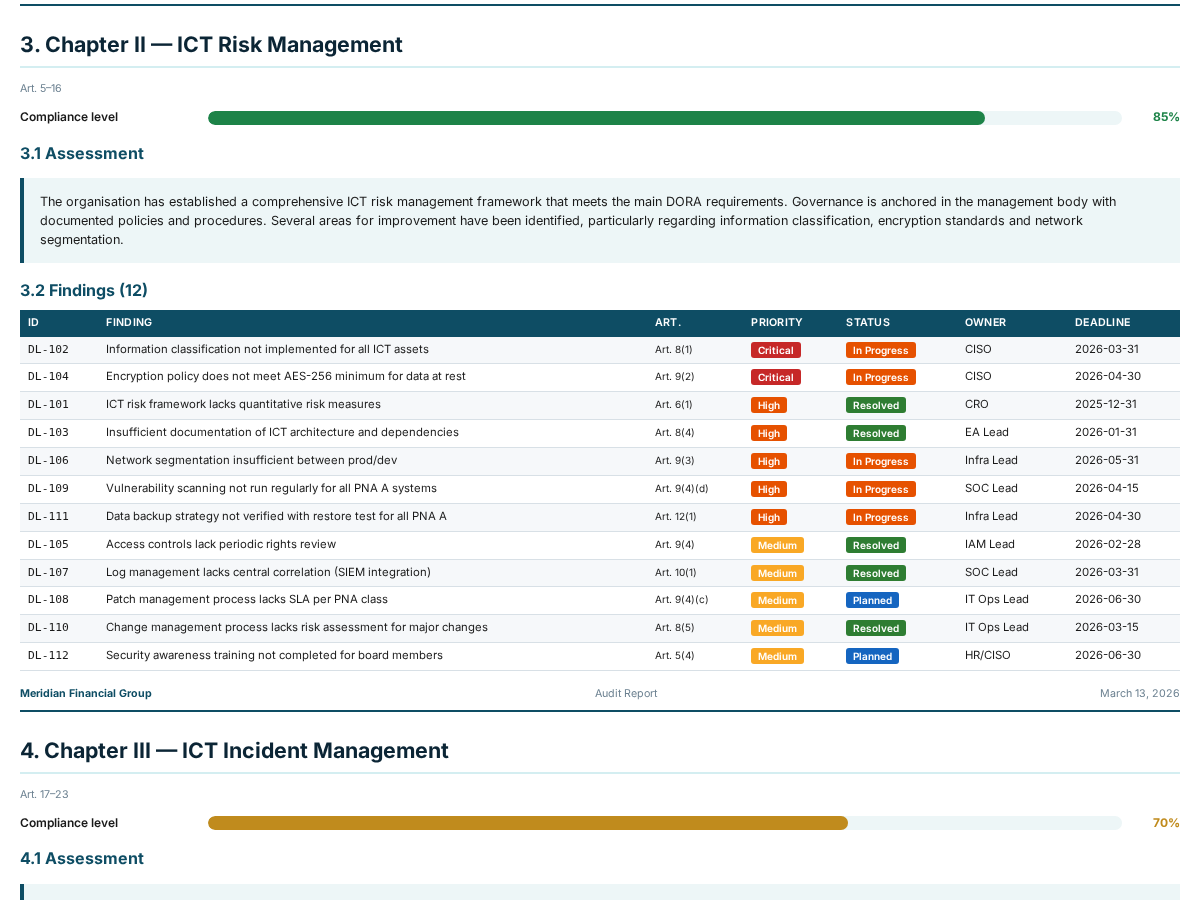
Task: Click the High priority badge on DL-106
Action: [768, 461]
